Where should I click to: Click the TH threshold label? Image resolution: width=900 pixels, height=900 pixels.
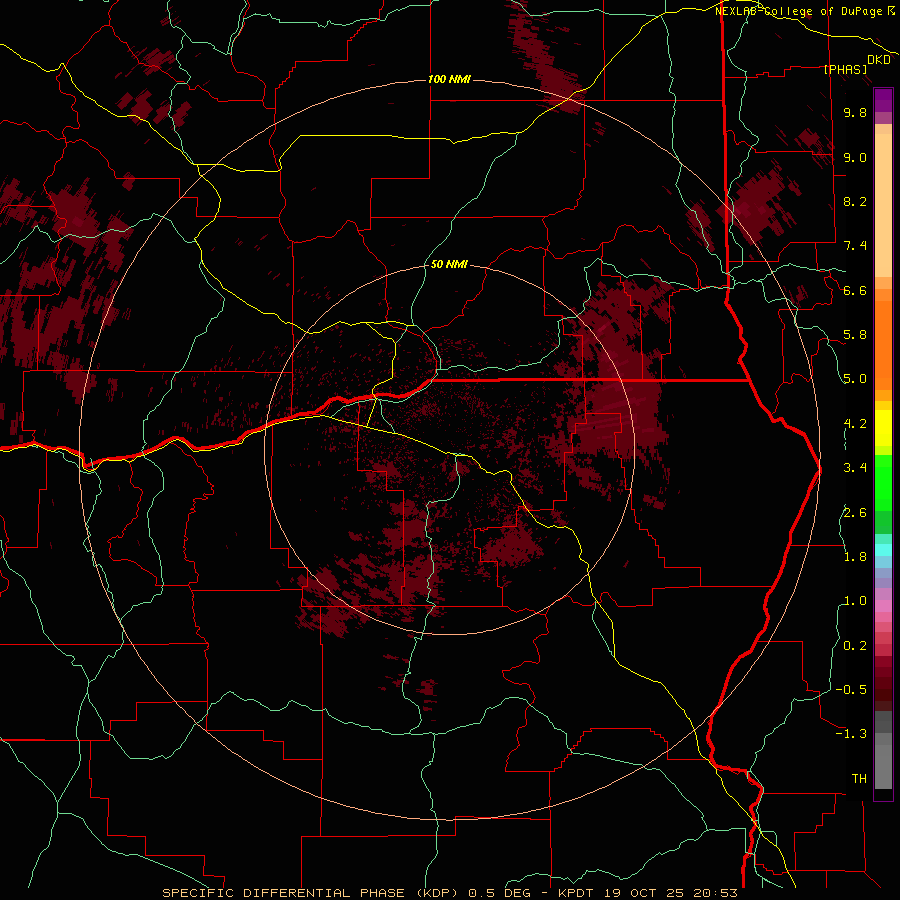pyautogui.click(x=859, y=779)
